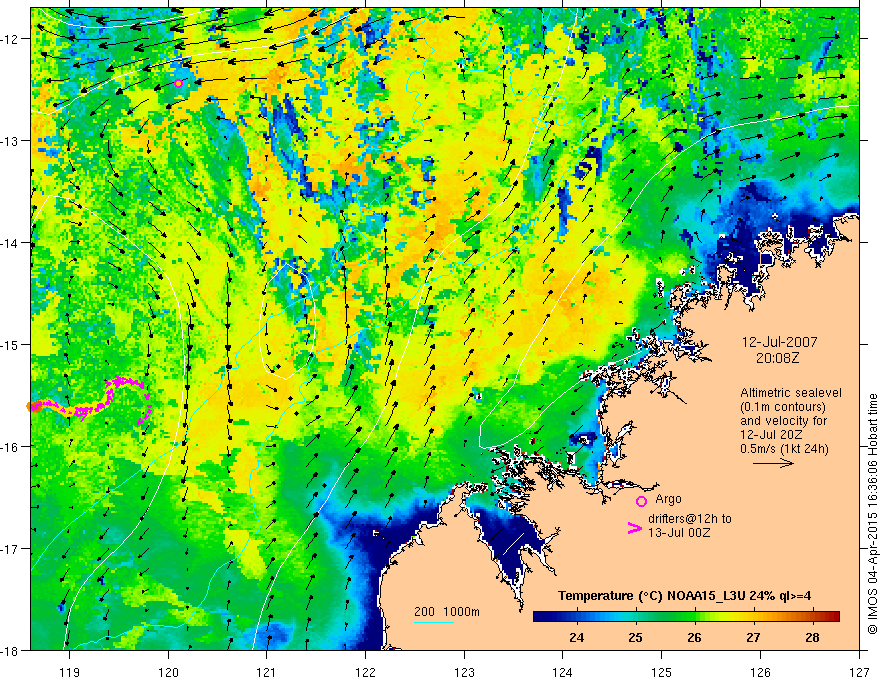Screen dimensions: 880x680
Task: Click the latitude axis label -18
Action: coord(11,650)
